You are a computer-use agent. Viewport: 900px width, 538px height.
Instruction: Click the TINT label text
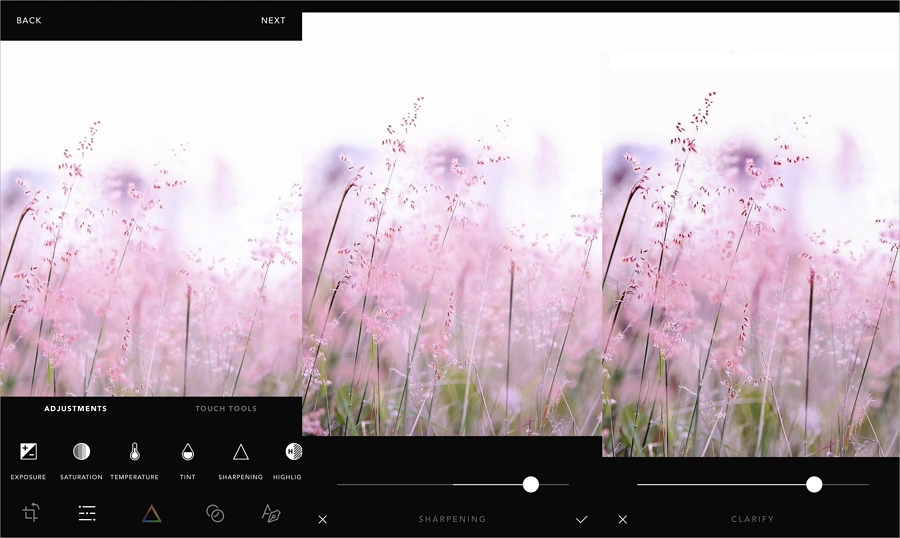(x=188, y=477)
